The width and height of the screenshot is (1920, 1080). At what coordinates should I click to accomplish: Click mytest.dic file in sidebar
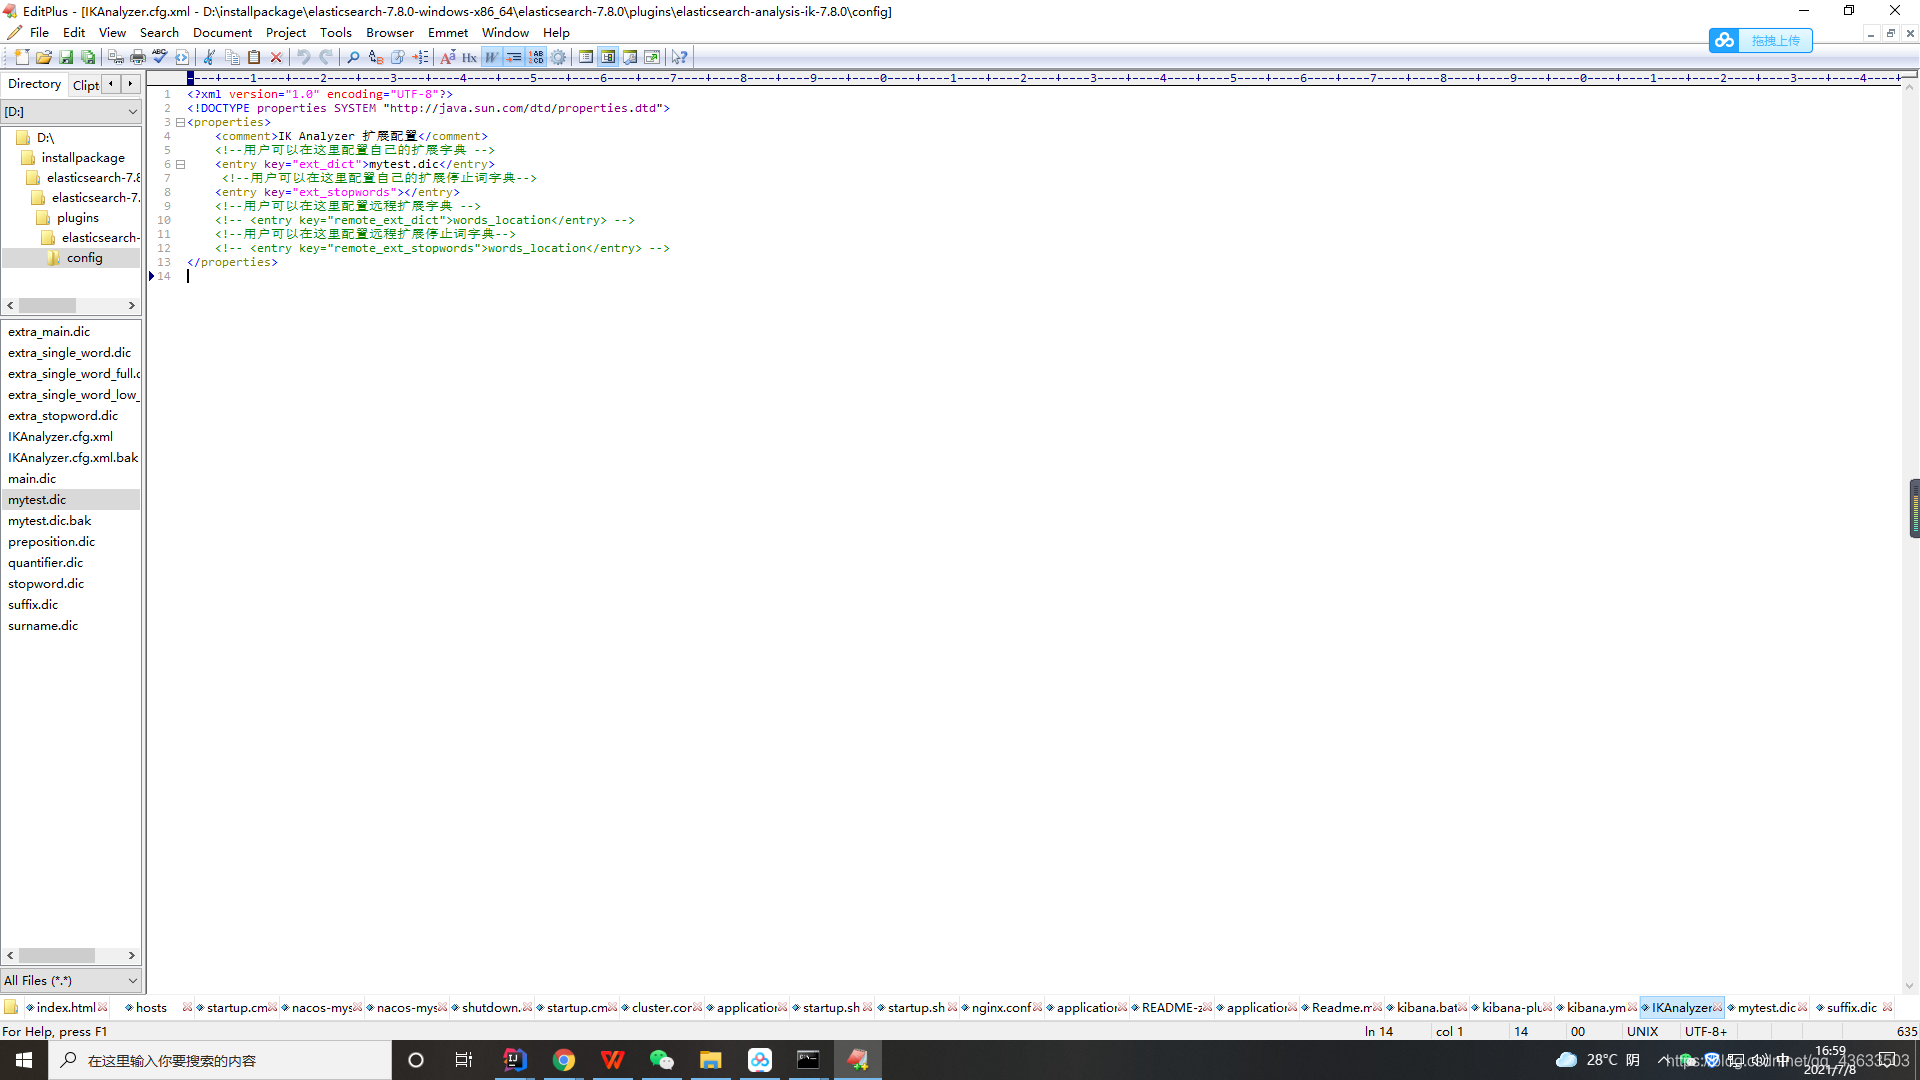click(x=36, y=498)
